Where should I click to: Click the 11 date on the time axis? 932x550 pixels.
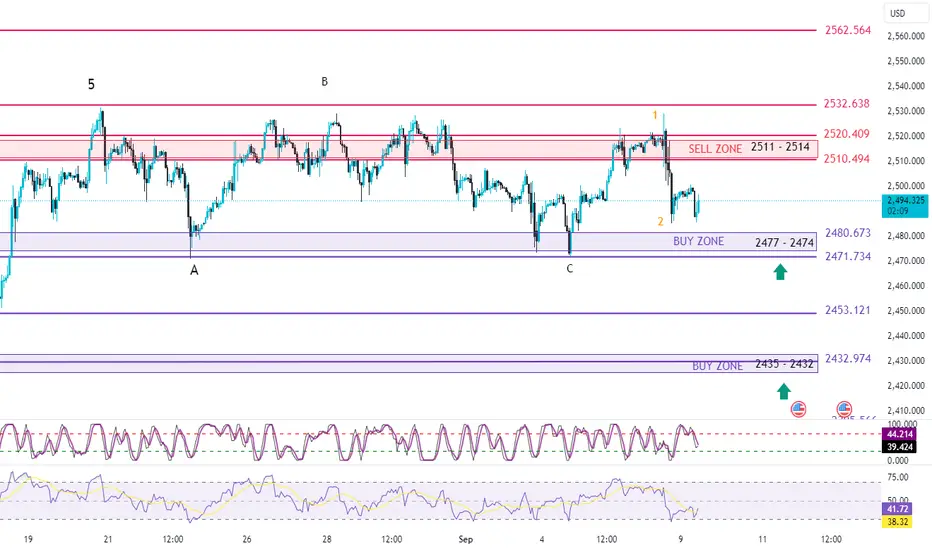tap(763, 539)
